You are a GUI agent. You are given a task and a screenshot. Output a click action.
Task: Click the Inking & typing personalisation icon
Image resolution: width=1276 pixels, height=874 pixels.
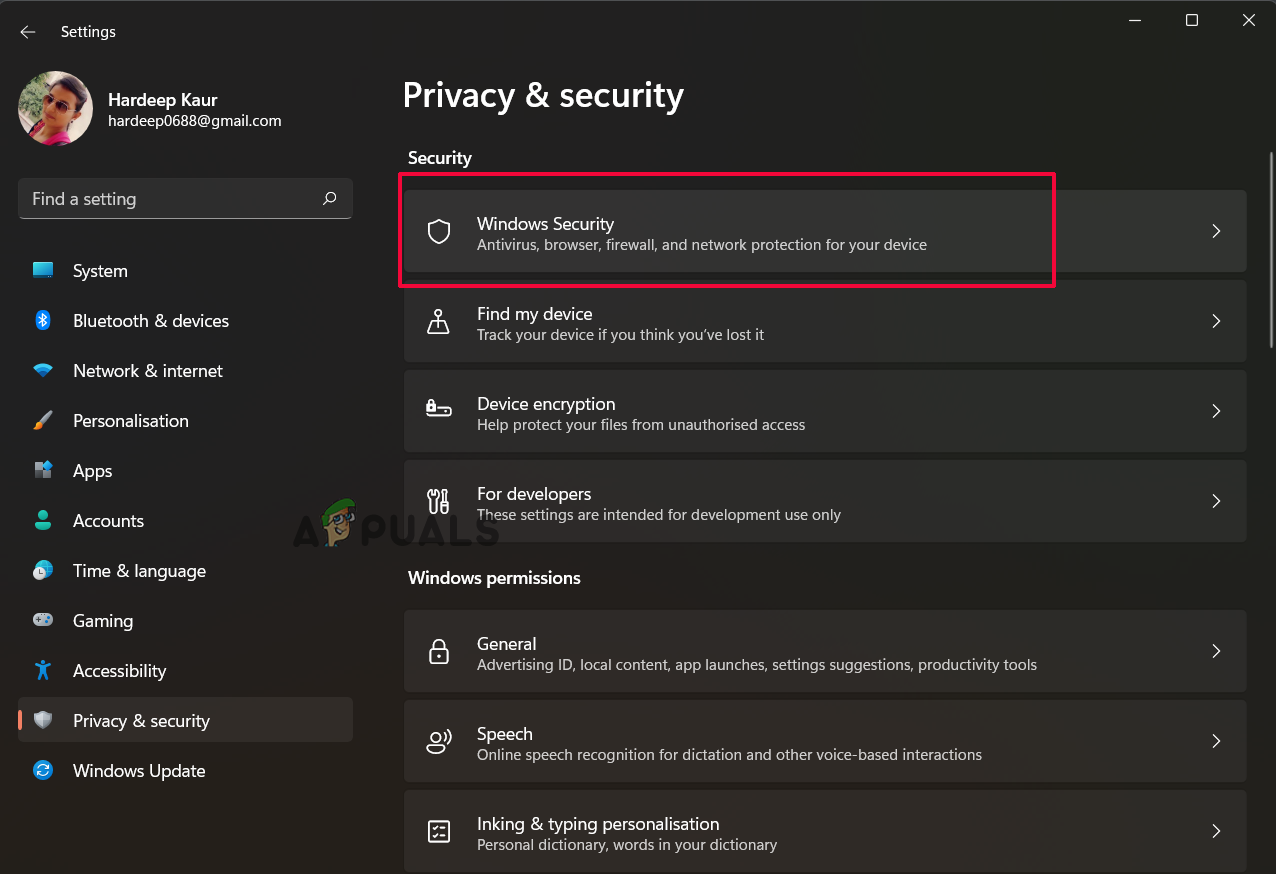tap(439, 831)
